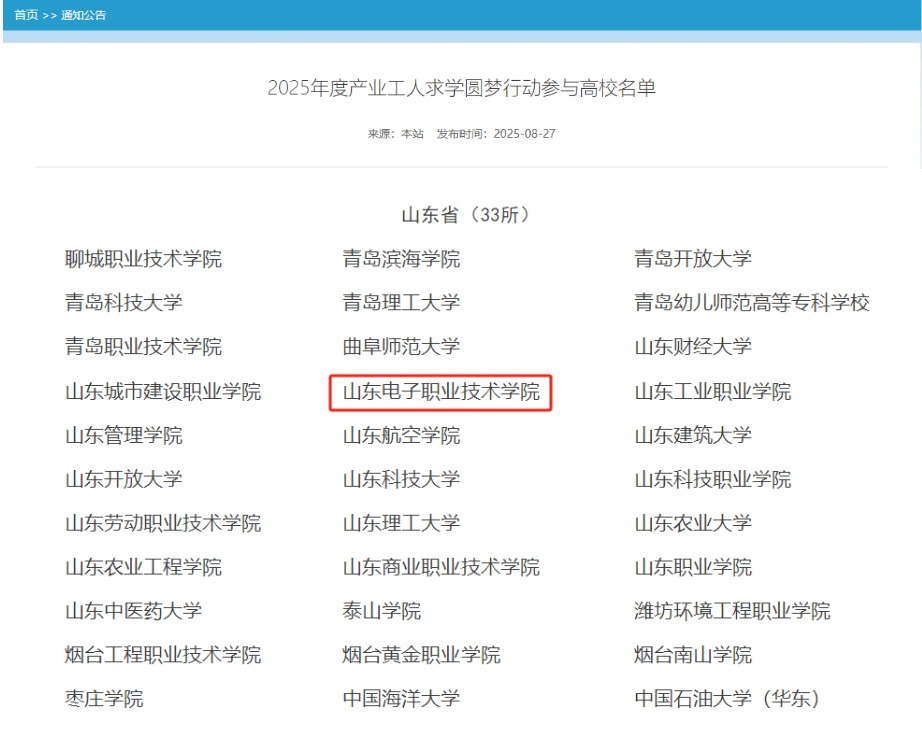The height and width of the screenshot is (743, 922).
Task: Open the 通知公告 breadcrumb link
Action: pos(83,15)
